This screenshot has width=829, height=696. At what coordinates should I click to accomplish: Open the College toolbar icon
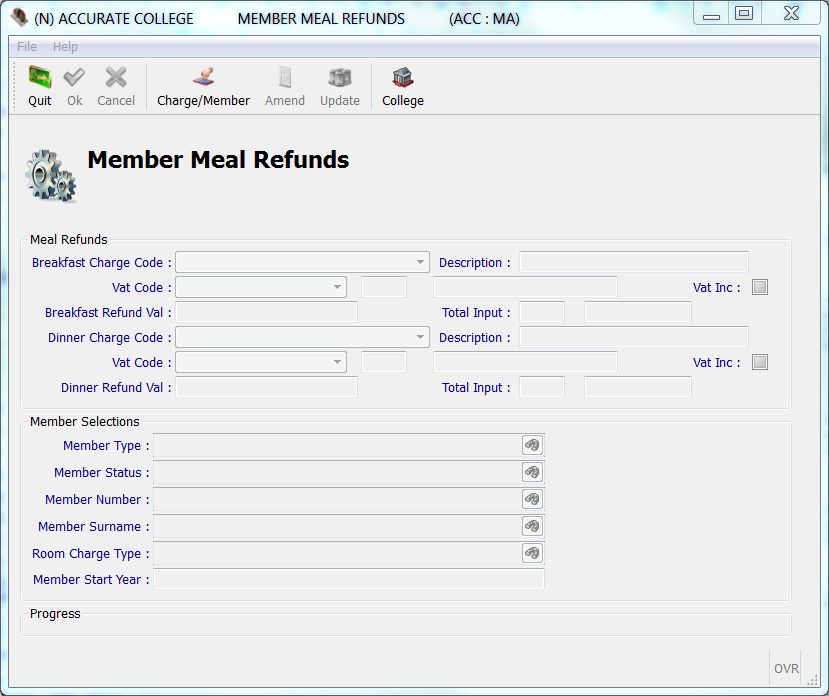[402, 79]
